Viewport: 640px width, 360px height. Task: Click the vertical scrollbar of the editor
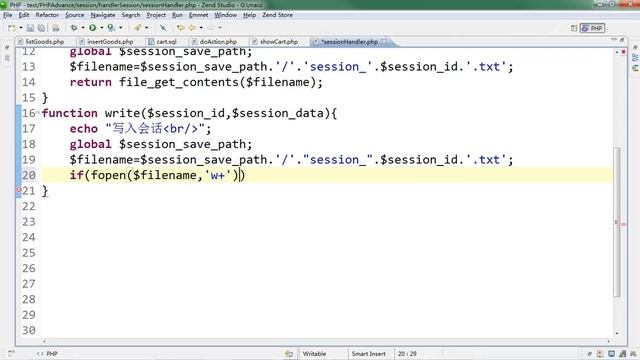(617, 222)
